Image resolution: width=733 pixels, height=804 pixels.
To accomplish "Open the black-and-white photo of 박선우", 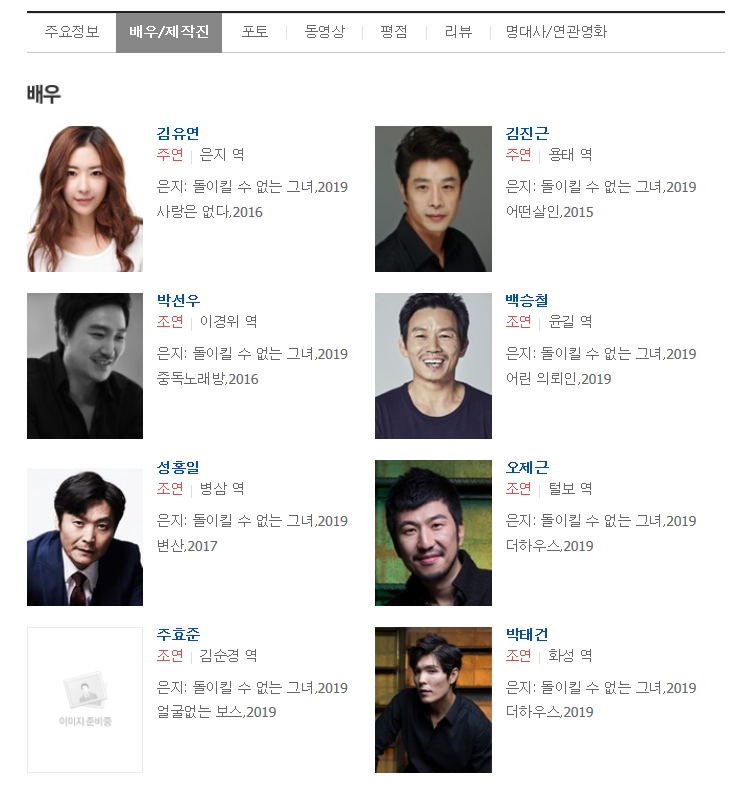I will point(85,366).
